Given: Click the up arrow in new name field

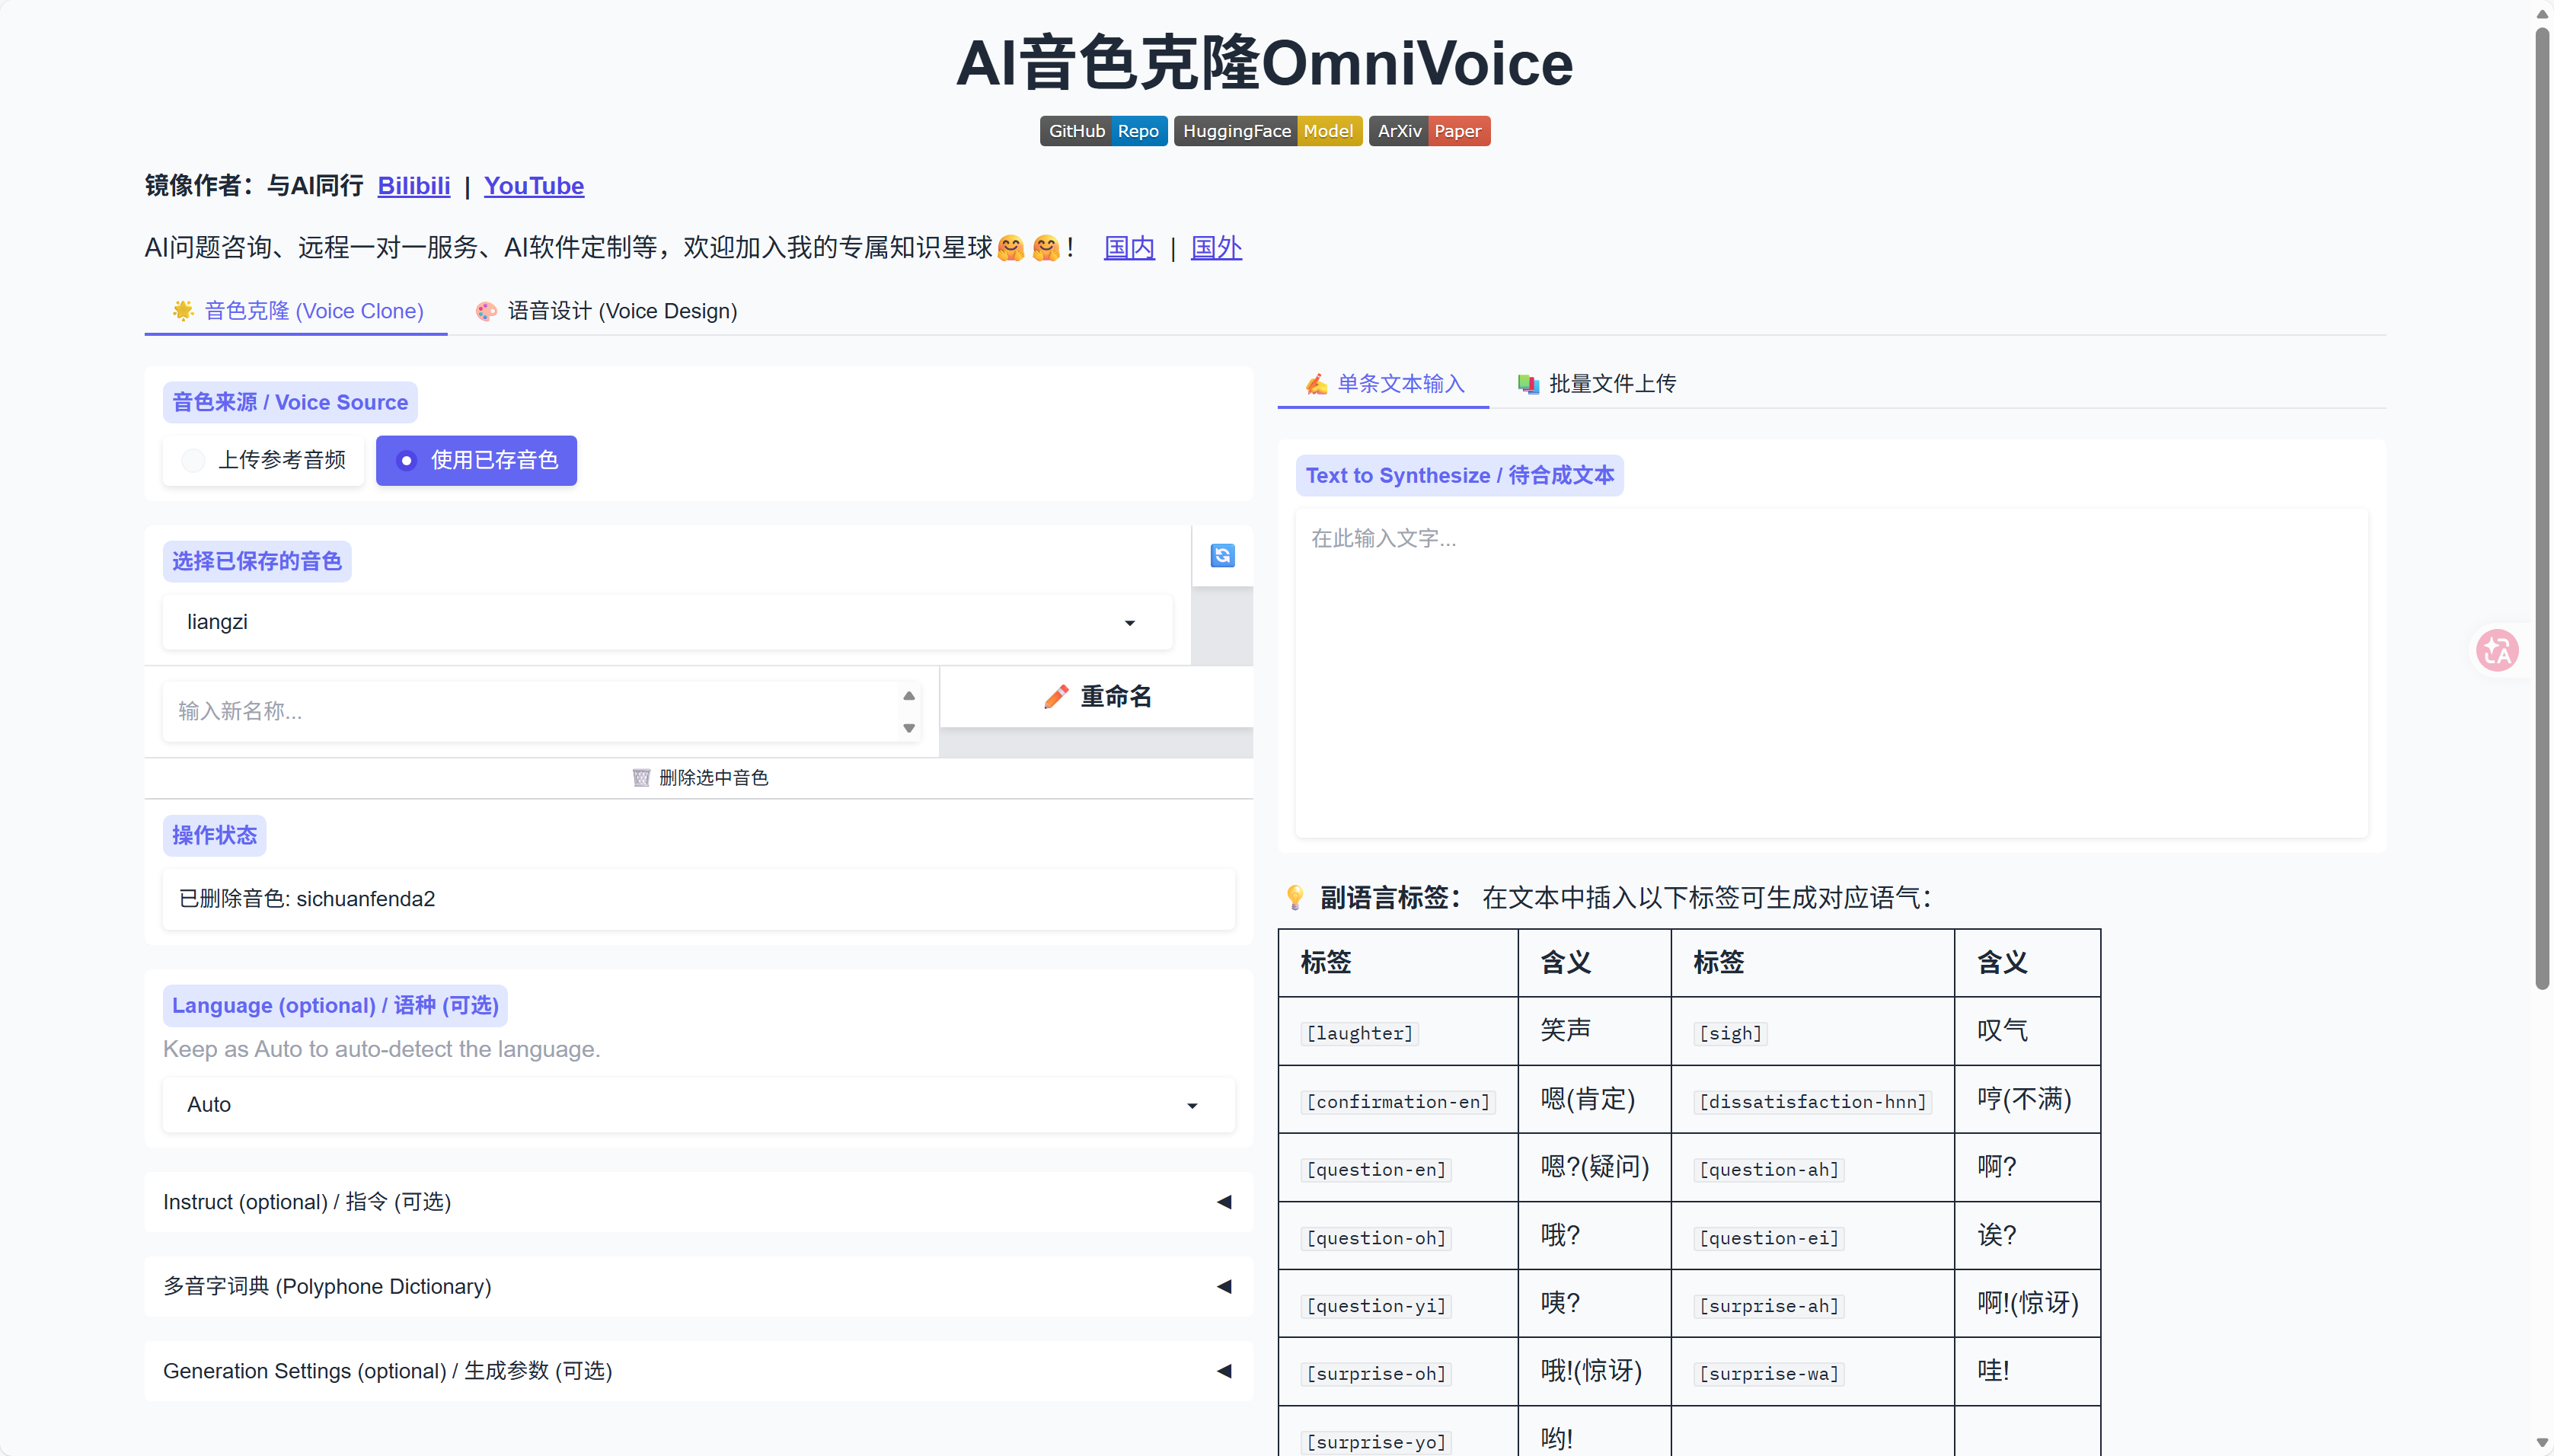Looking at the screenshot, I should tap(908, 695).
